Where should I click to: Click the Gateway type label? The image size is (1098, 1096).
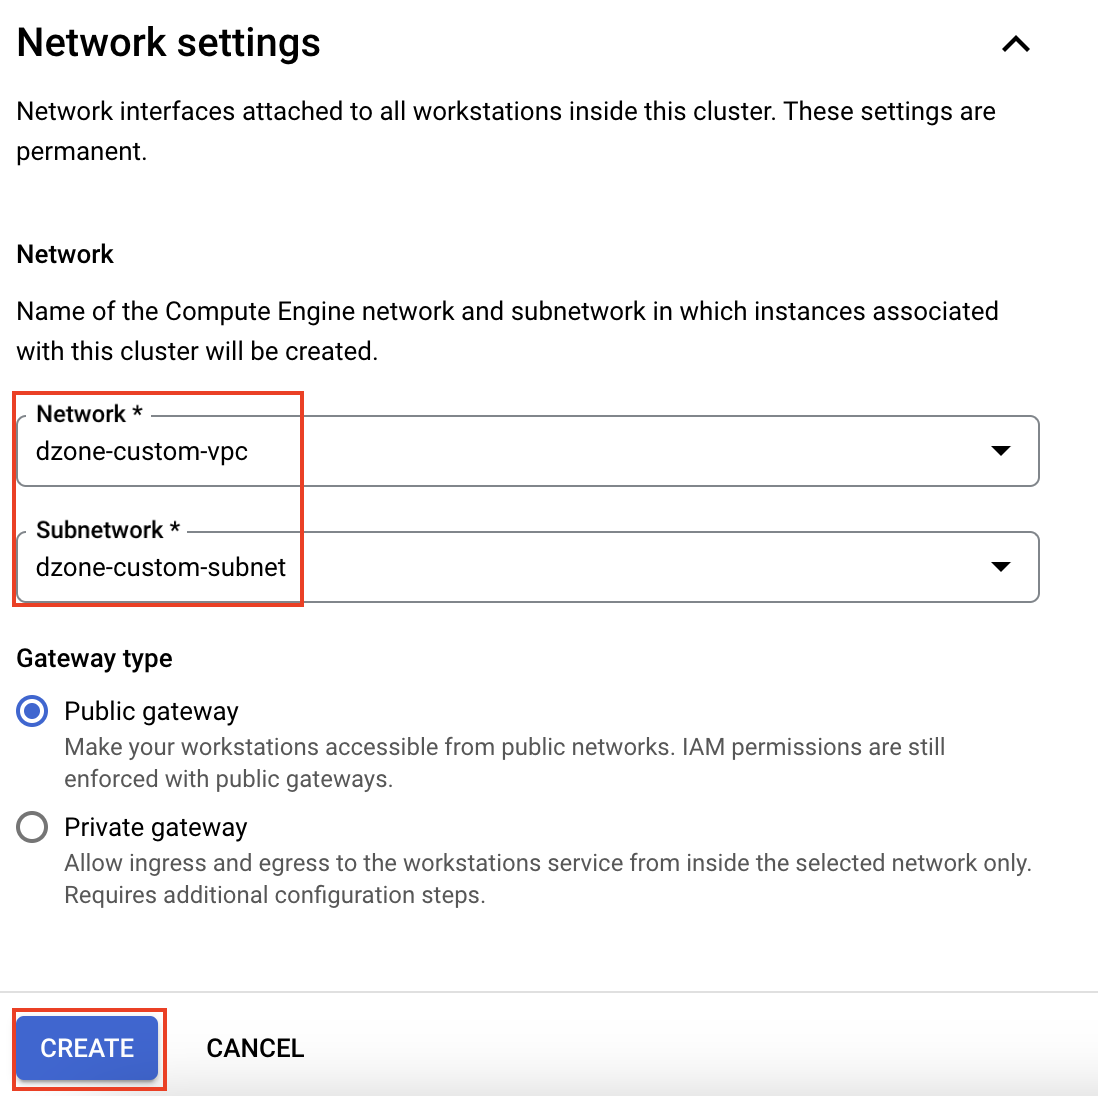tap(93, 658)
